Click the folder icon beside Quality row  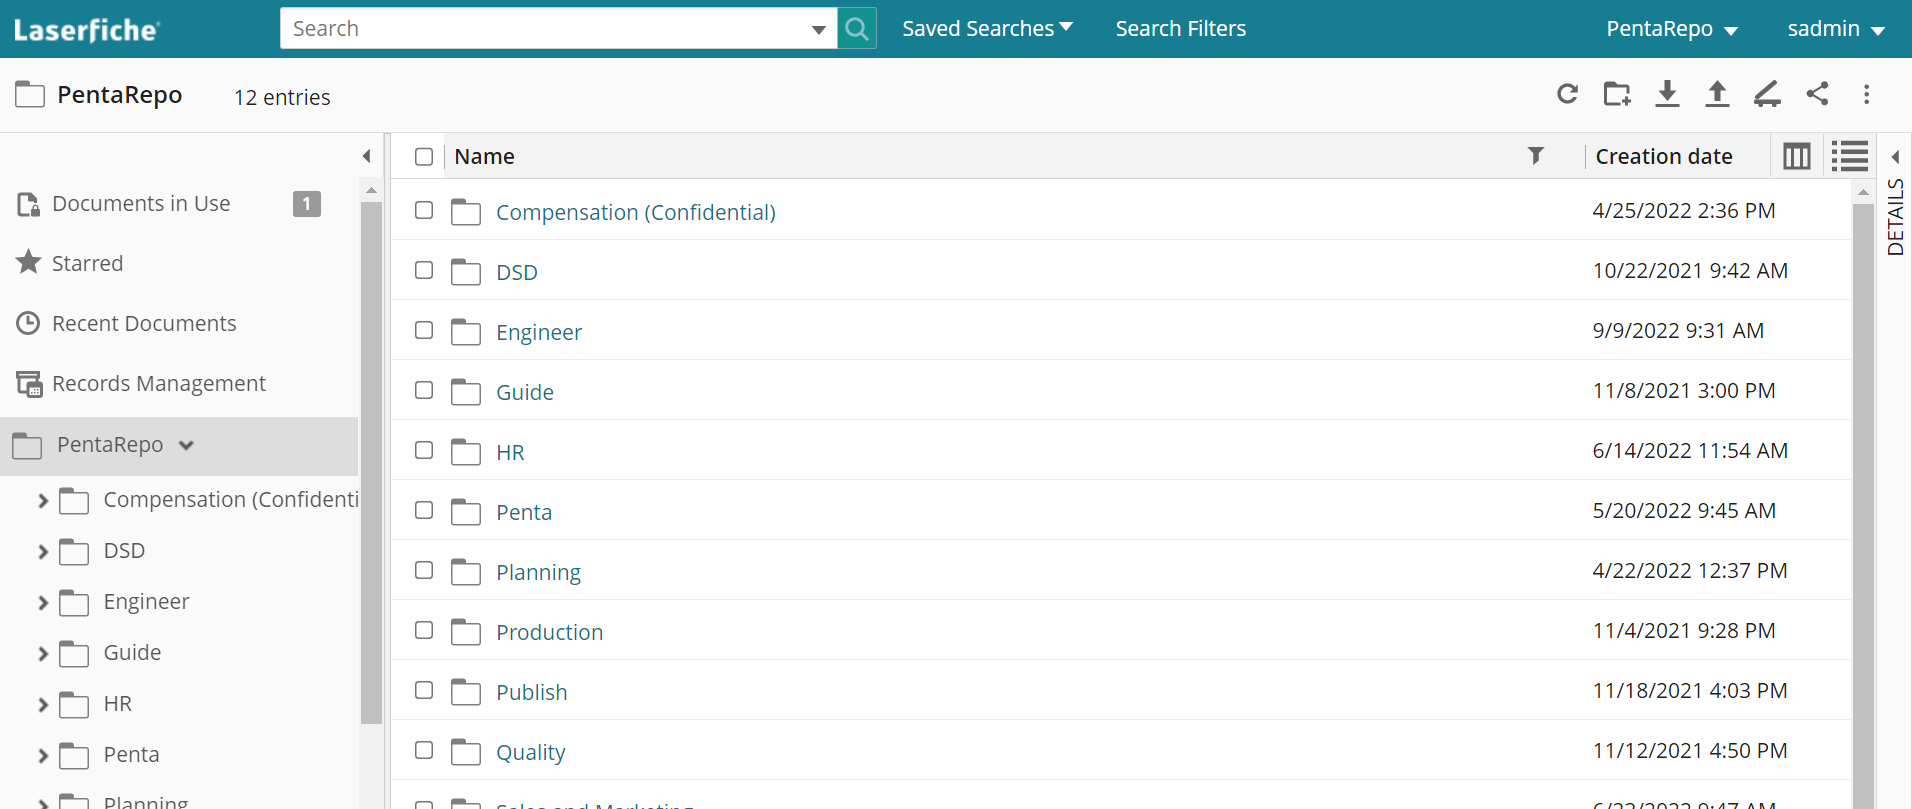[466, 751]
